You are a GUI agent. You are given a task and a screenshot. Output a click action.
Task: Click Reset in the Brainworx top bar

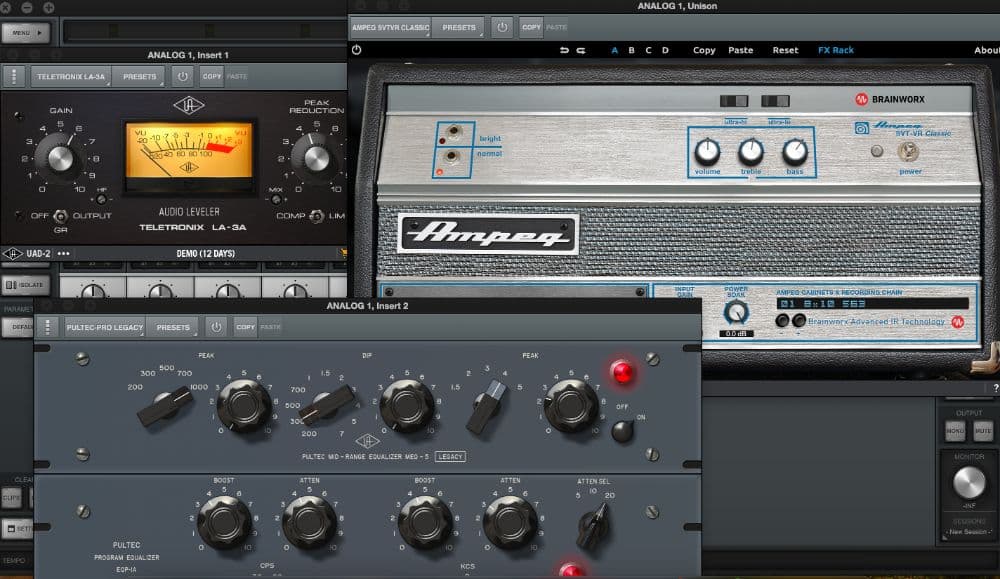(x=785, y=50)
